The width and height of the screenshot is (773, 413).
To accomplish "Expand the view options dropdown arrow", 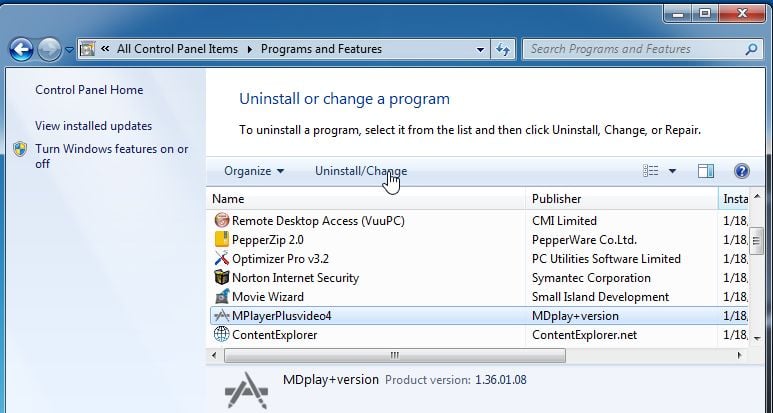I will [672, 171].
